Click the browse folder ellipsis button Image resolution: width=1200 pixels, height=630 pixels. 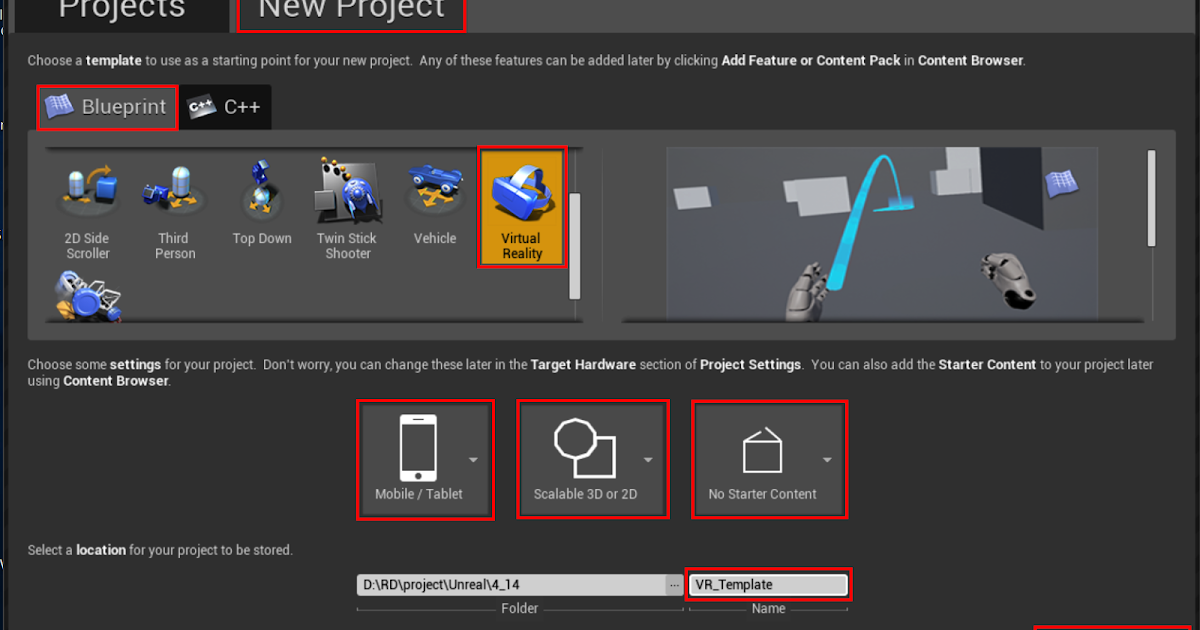point(675,584)
